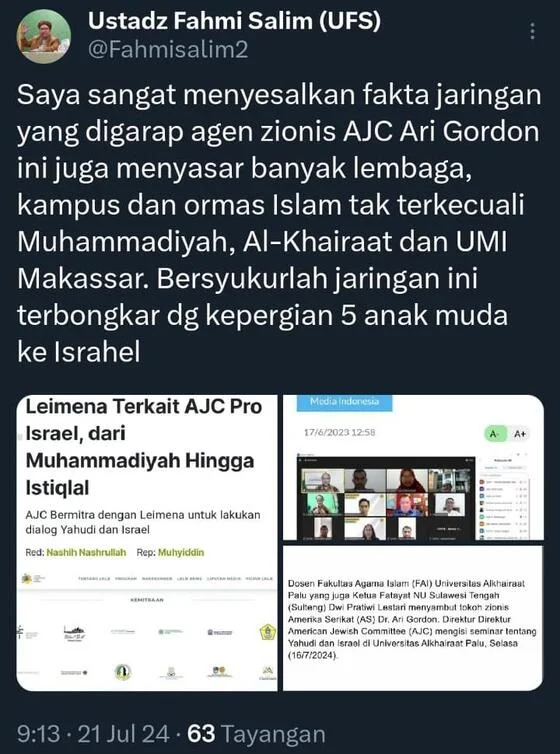The width and height of the screenshot is (560, 754).
Task: Click the 17/6/2023 12:58 article timestamp
Action: (339, 432)
